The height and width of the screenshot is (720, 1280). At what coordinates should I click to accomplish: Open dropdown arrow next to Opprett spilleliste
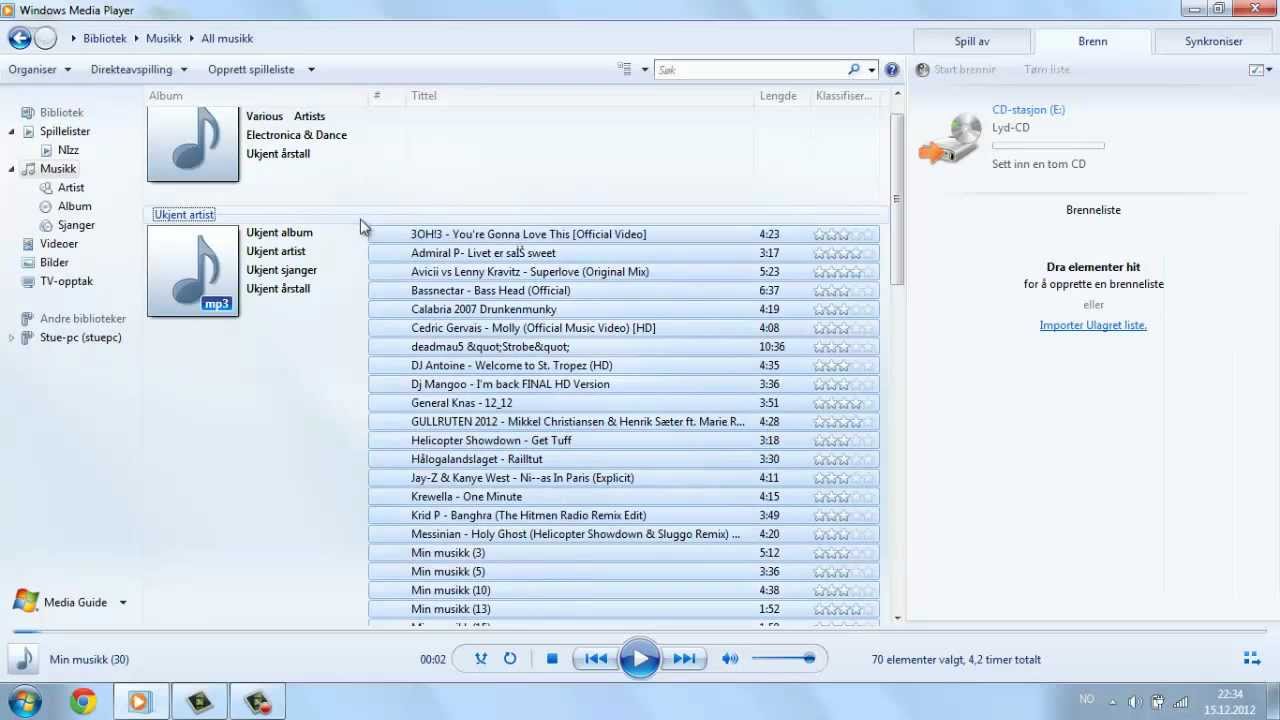tap(311, 70)
